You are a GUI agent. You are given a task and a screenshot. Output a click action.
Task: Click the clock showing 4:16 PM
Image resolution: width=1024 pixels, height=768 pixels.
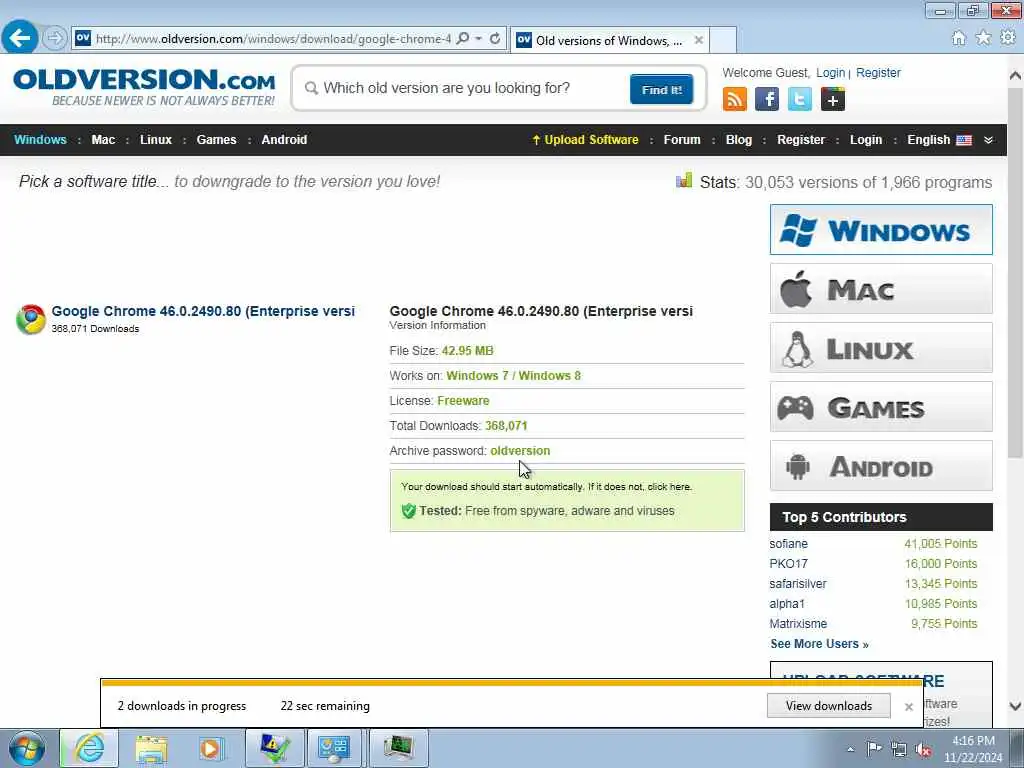coord(973,741)
